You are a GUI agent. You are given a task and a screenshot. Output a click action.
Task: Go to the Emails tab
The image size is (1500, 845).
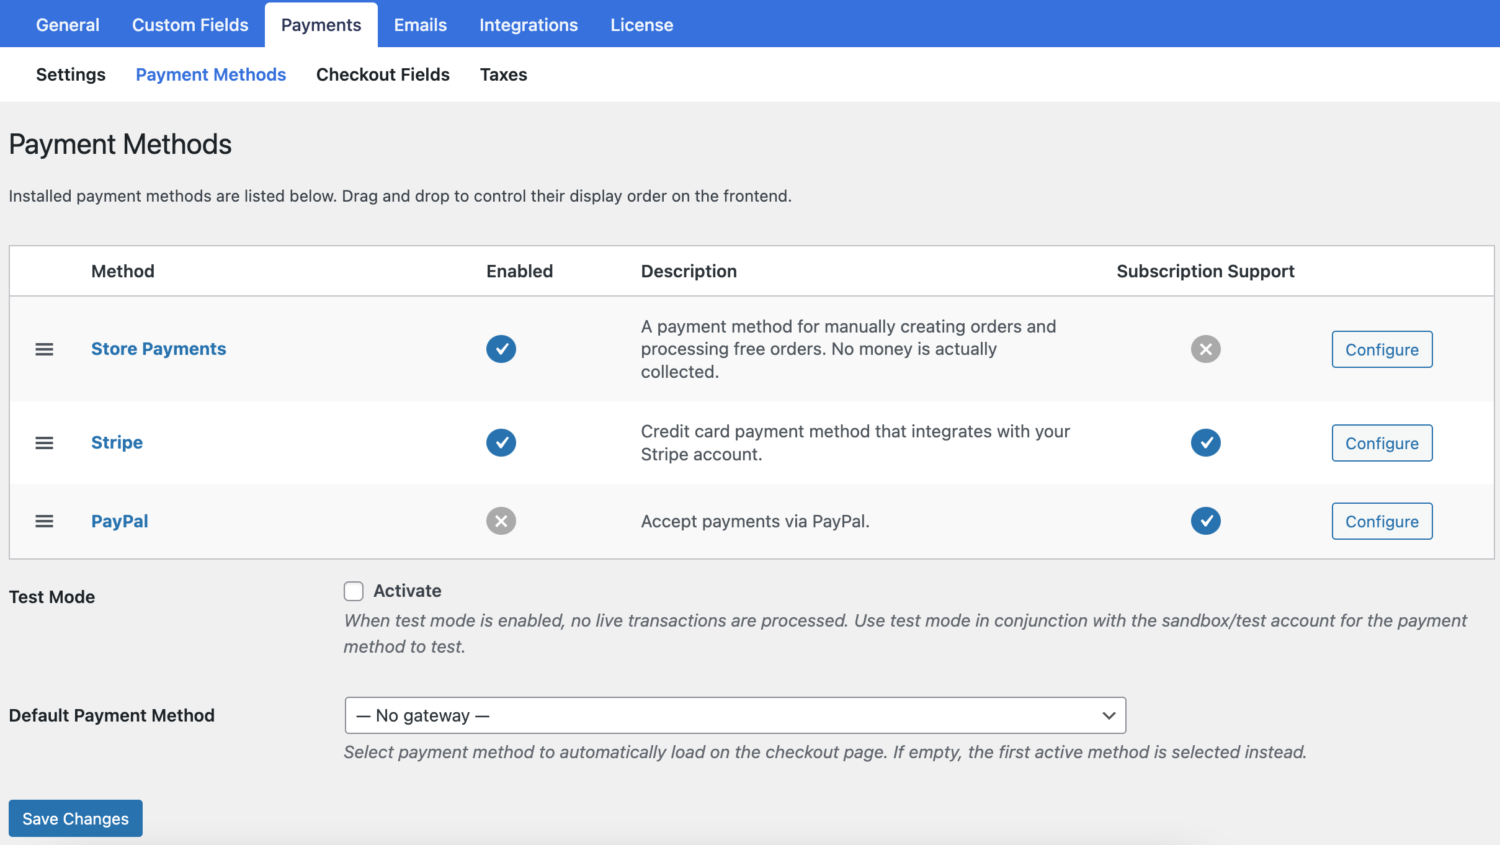click(420, 25)
